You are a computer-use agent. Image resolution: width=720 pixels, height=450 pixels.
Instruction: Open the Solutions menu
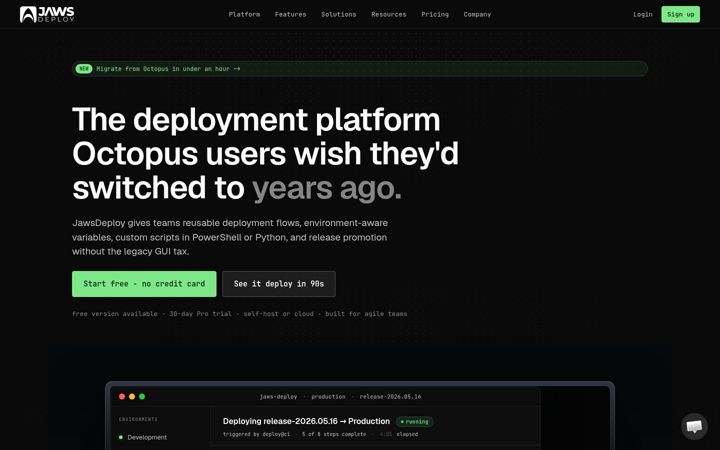pyautogui.click(x=338, y=14)
